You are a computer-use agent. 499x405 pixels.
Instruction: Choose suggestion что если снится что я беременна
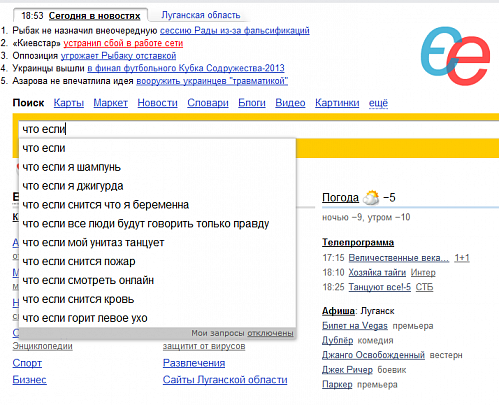[157, 205]
